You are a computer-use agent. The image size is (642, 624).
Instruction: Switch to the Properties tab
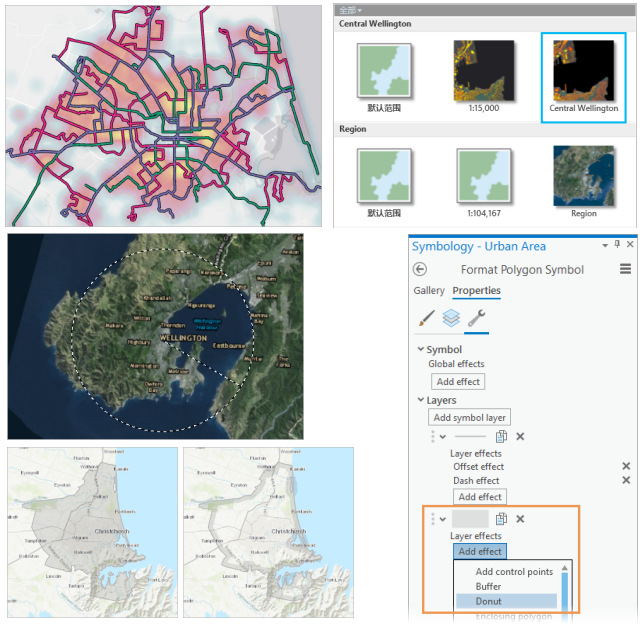click(x=476, y=290)
